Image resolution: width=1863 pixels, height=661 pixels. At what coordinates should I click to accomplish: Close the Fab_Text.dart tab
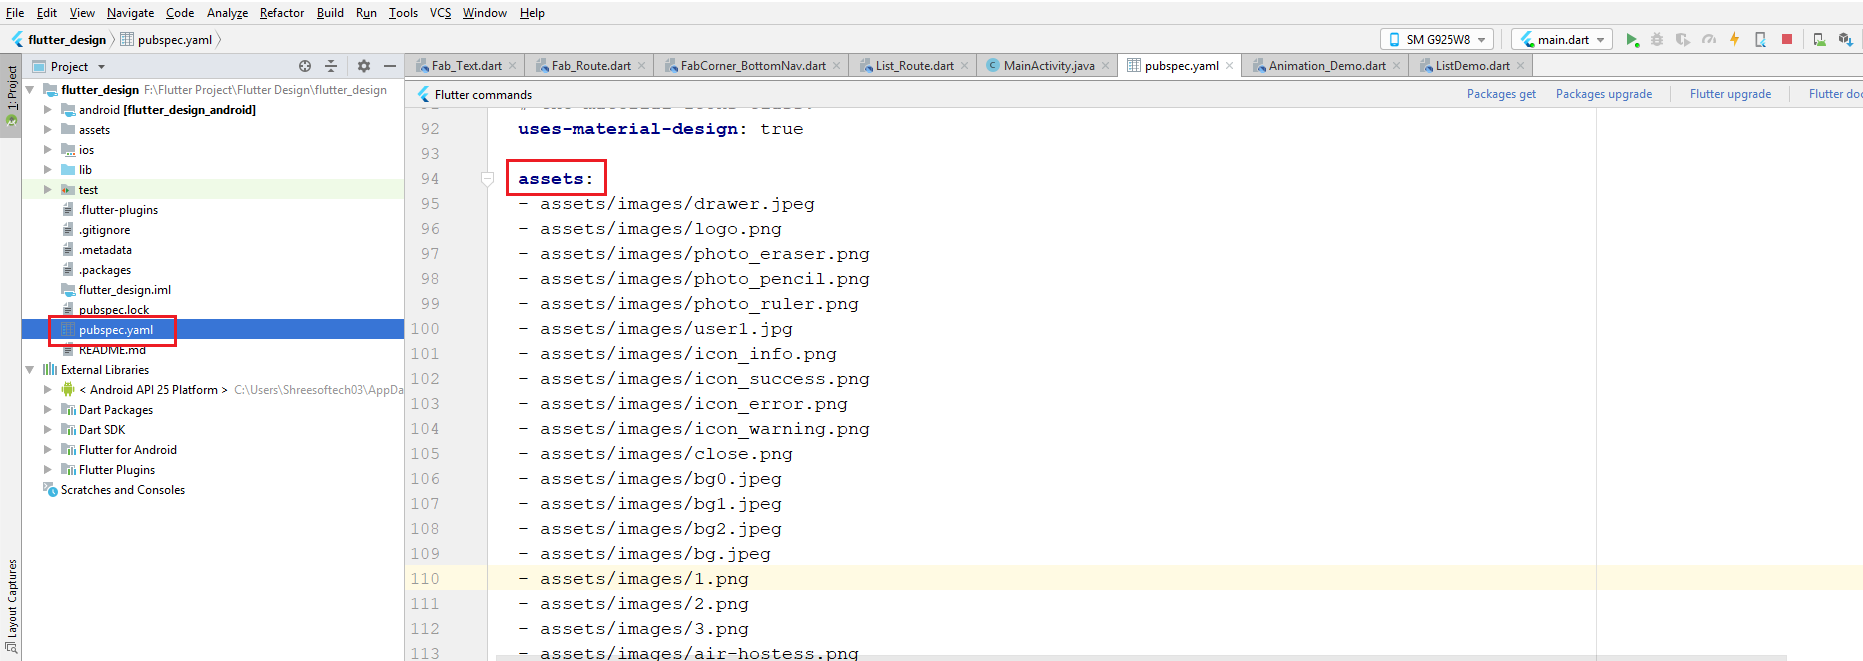[513, 66]
